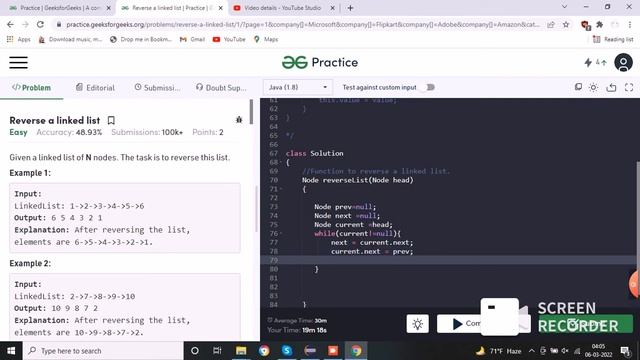Open Maps bookmark
This screenshot has width=640, height=360.
(x=266, y=39)
